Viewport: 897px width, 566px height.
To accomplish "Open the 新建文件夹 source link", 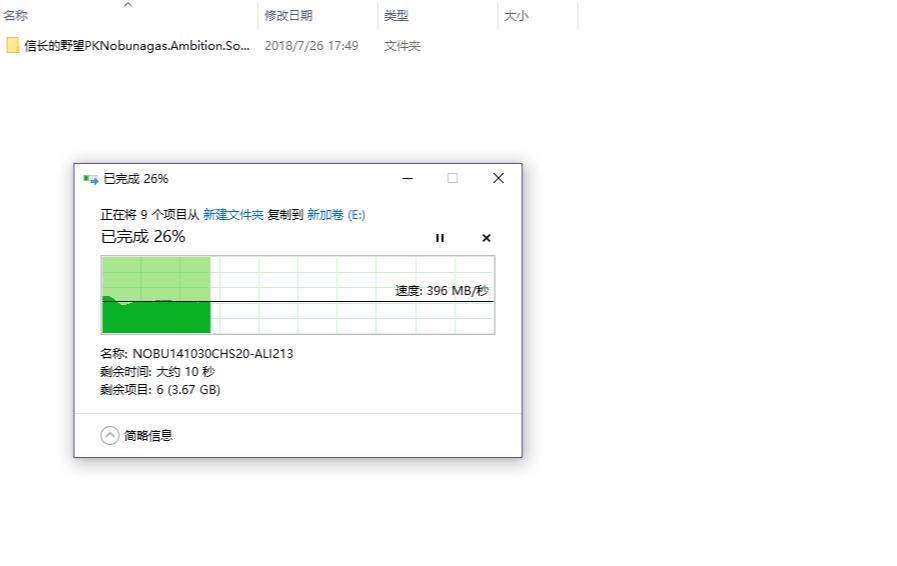I will [x=233, y=215].
